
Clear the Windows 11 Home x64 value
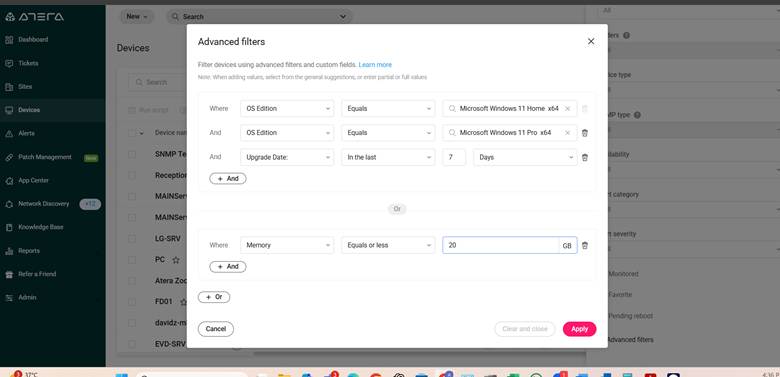(x=567, y=108)
